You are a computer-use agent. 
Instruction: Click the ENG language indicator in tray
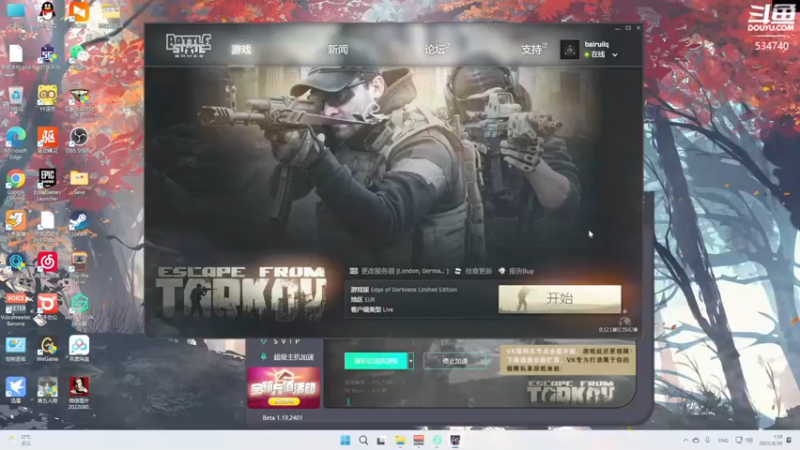coord(723,440)
